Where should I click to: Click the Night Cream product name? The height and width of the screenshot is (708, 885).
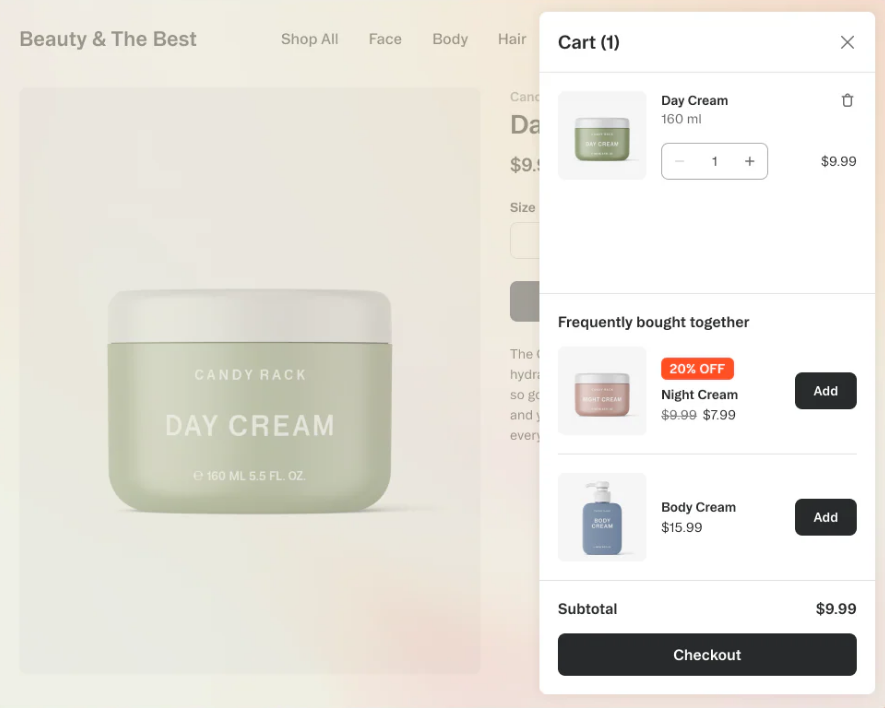pos(699,395)
